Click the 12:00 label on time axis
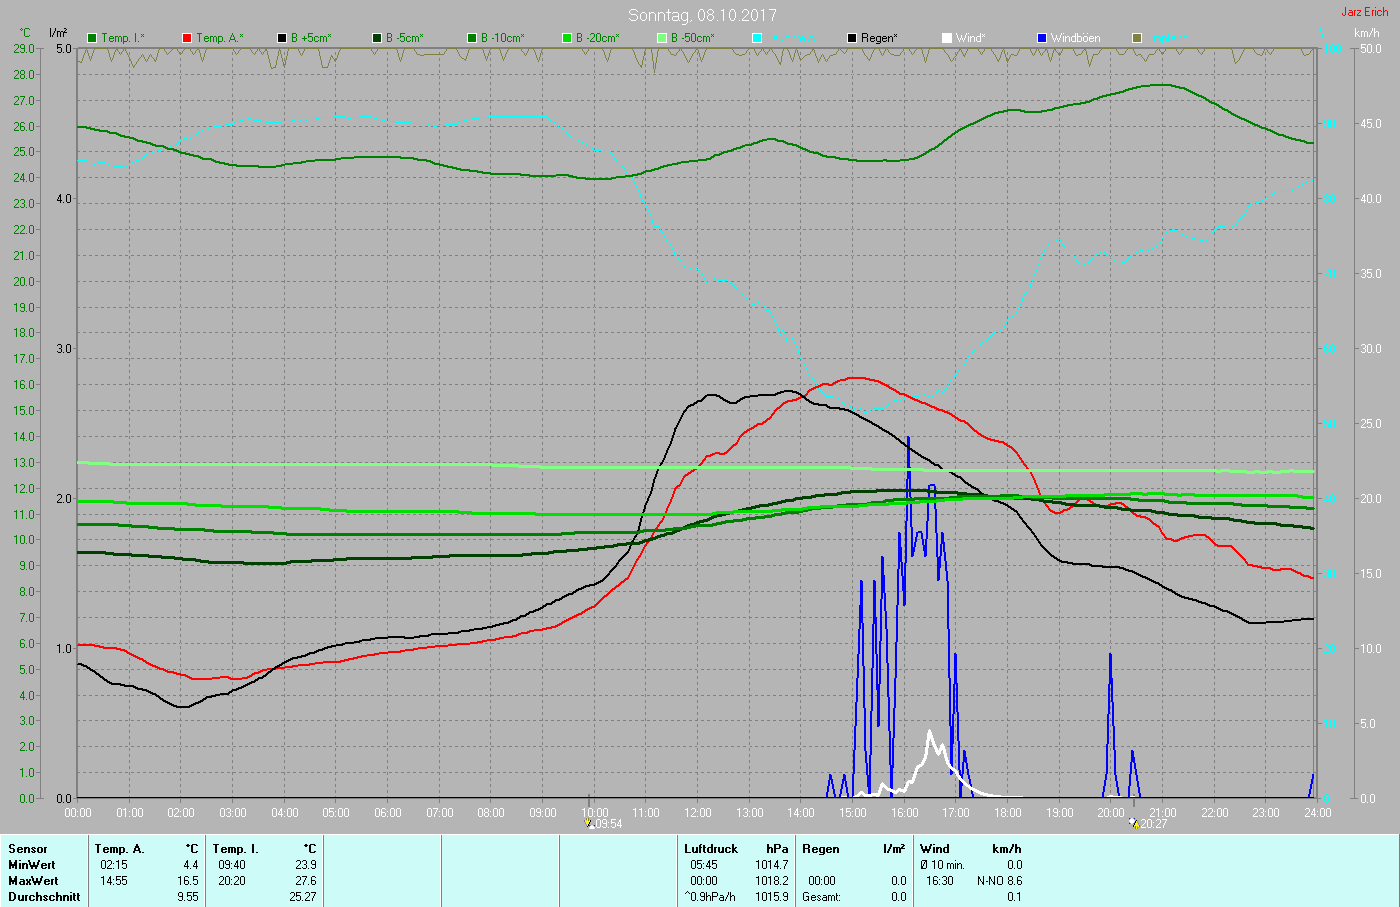This screenshot has height=907, width=1400. pyautogui.click(x=698, y=813)
